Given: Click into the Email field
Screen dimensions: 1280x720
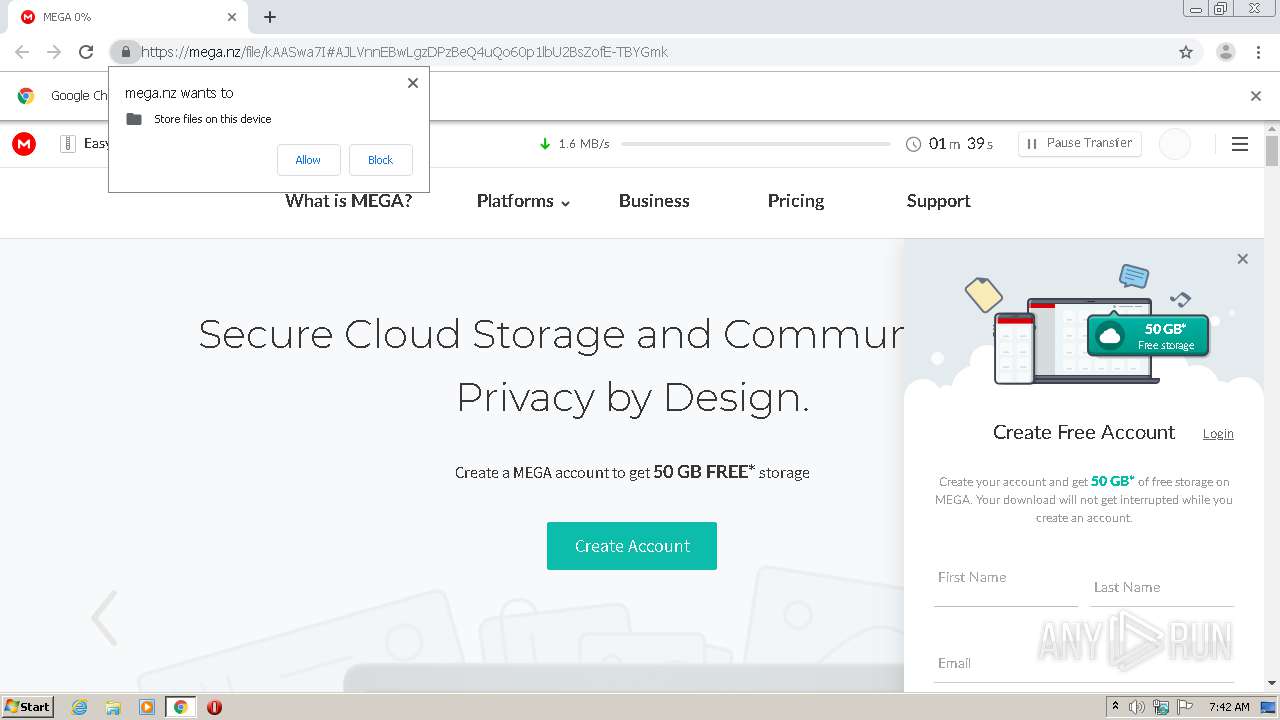Looking at the screenshot, I should coord(1084,663).
